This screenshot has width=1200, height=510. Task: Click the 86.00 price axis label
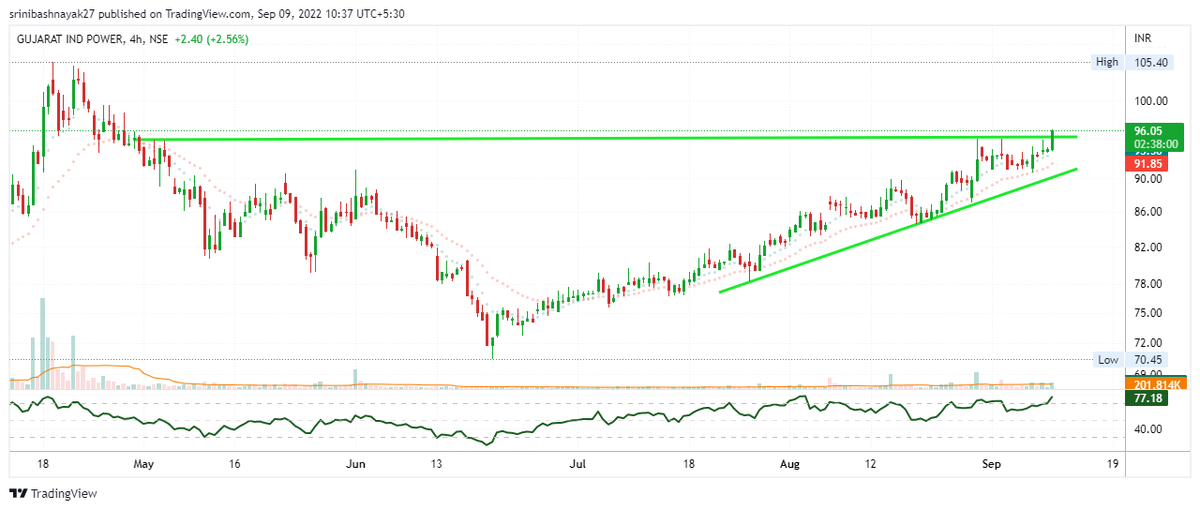point(1148,212)
